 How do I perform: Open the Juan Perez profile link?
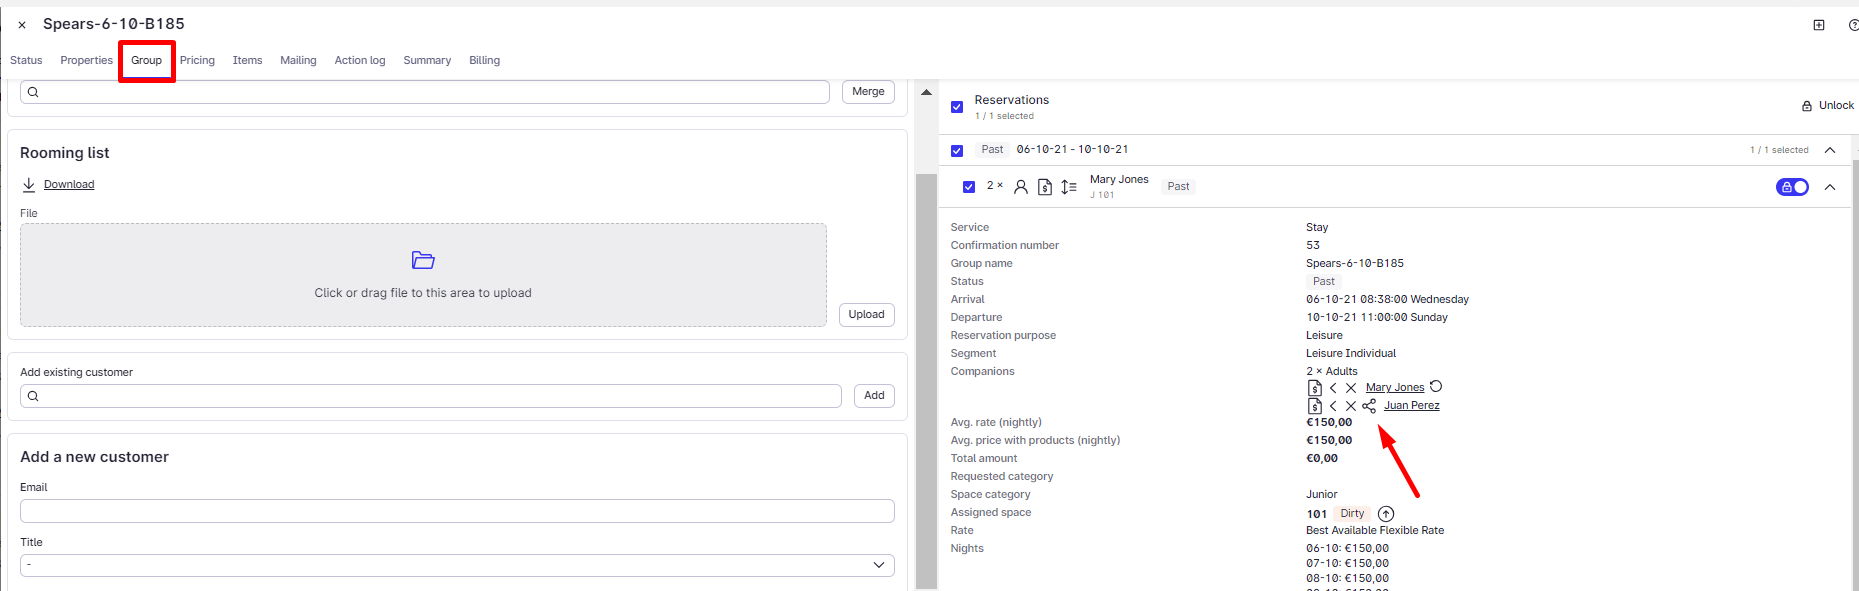1411,406
